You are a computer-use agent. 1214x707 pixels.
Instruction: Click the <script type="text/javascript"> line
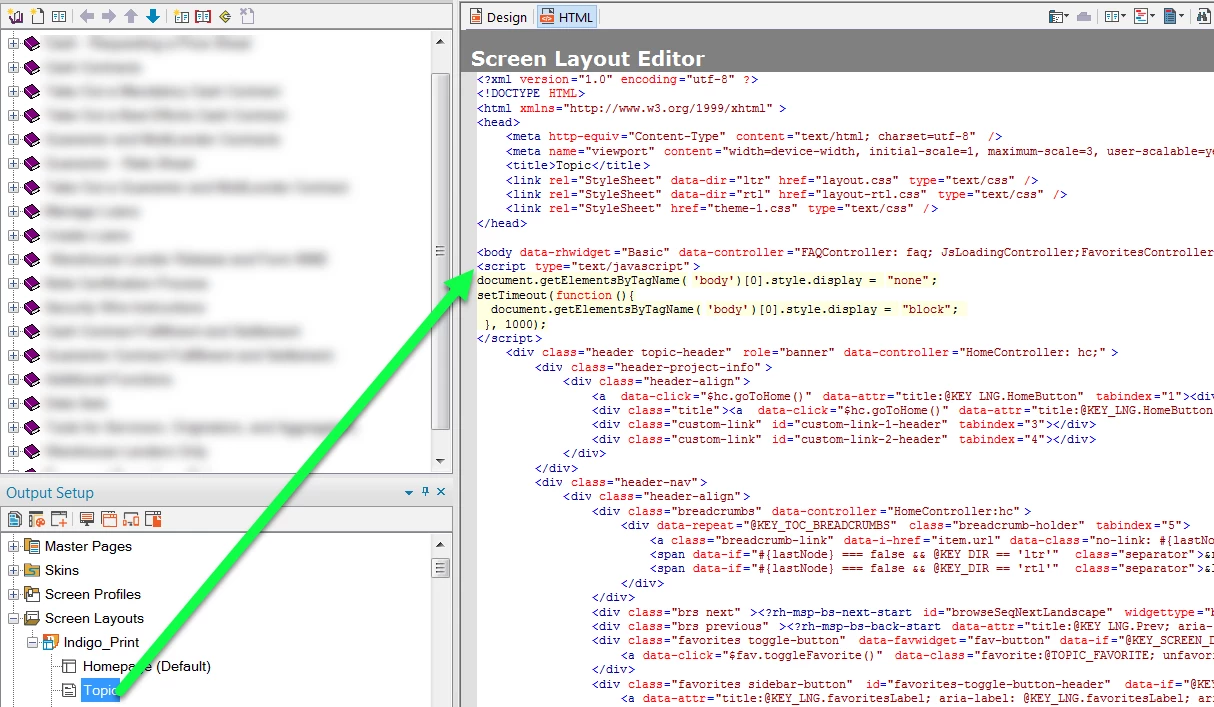(588, 266)
